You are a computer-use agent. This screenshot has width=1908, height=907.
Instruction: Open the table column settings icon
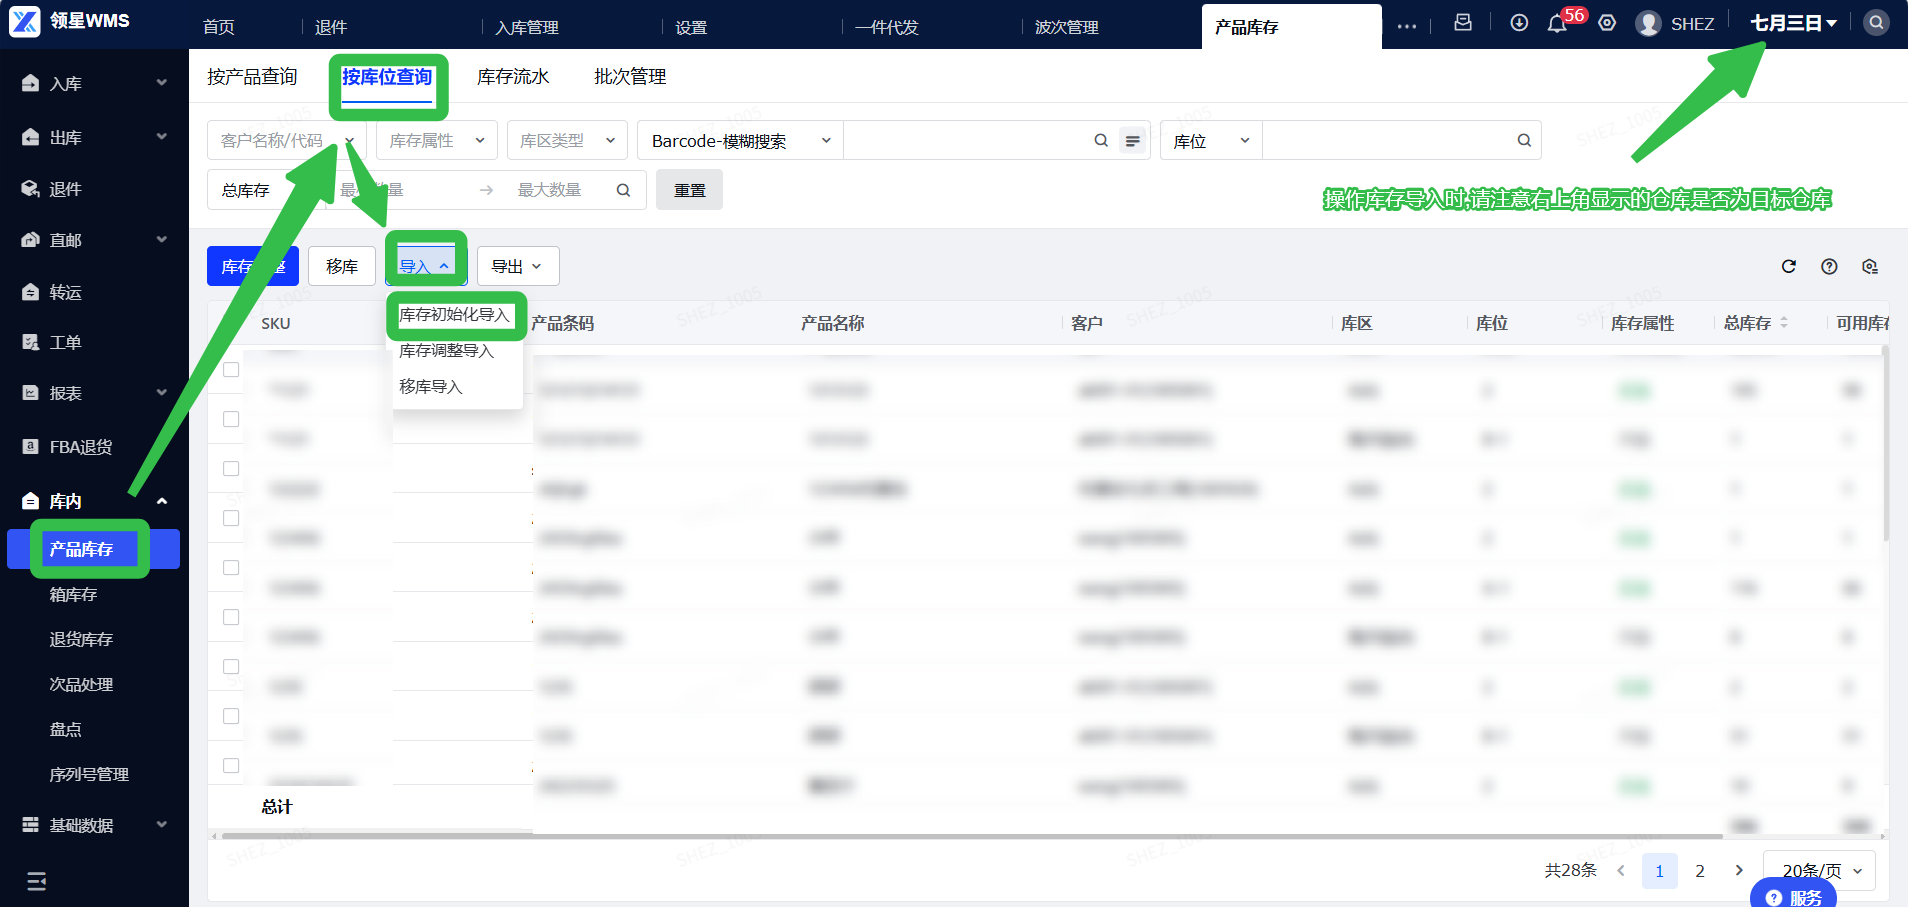pyautogui.click(x=1870, y=266)
